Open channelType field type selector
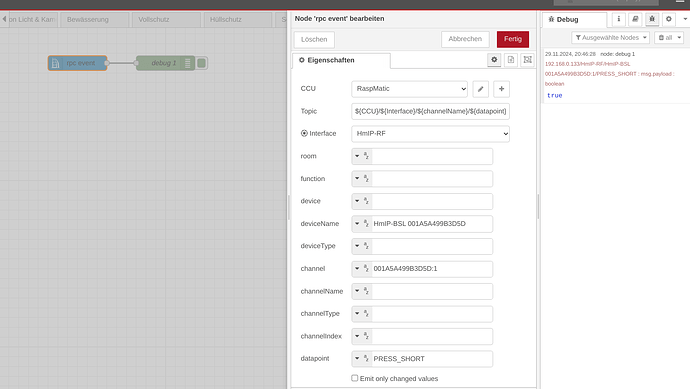This screenshot has width=690, height=389. (362, 314)
